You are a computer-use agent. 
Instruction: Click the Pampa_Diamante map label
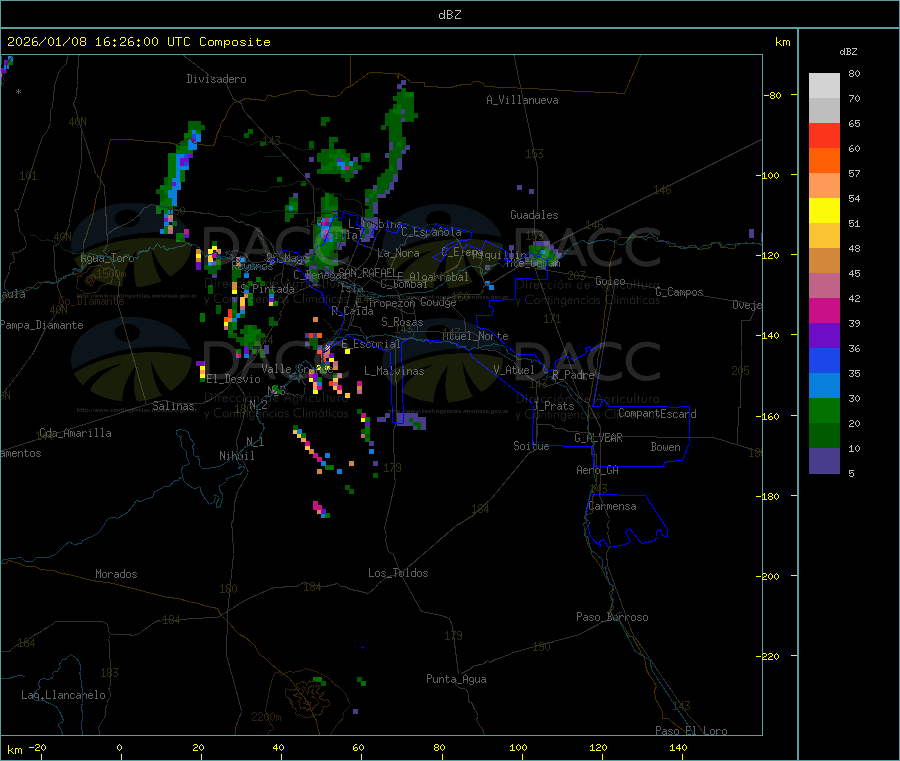[42, 325]
